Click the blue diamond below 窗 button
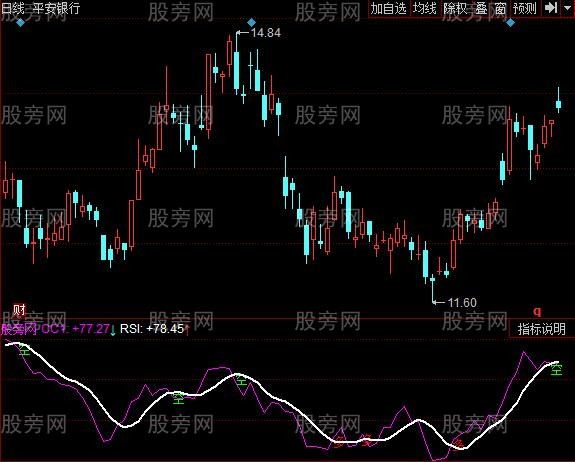The width and height of the screenshot is (575, 462). [510, 23]
